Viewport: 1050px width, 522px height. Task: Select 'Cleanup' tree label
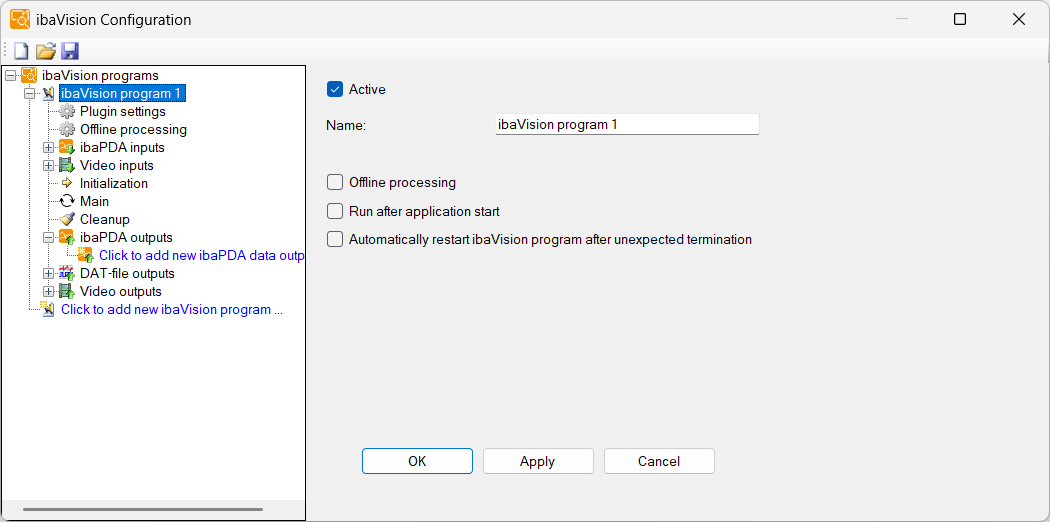tap(104, 220)
